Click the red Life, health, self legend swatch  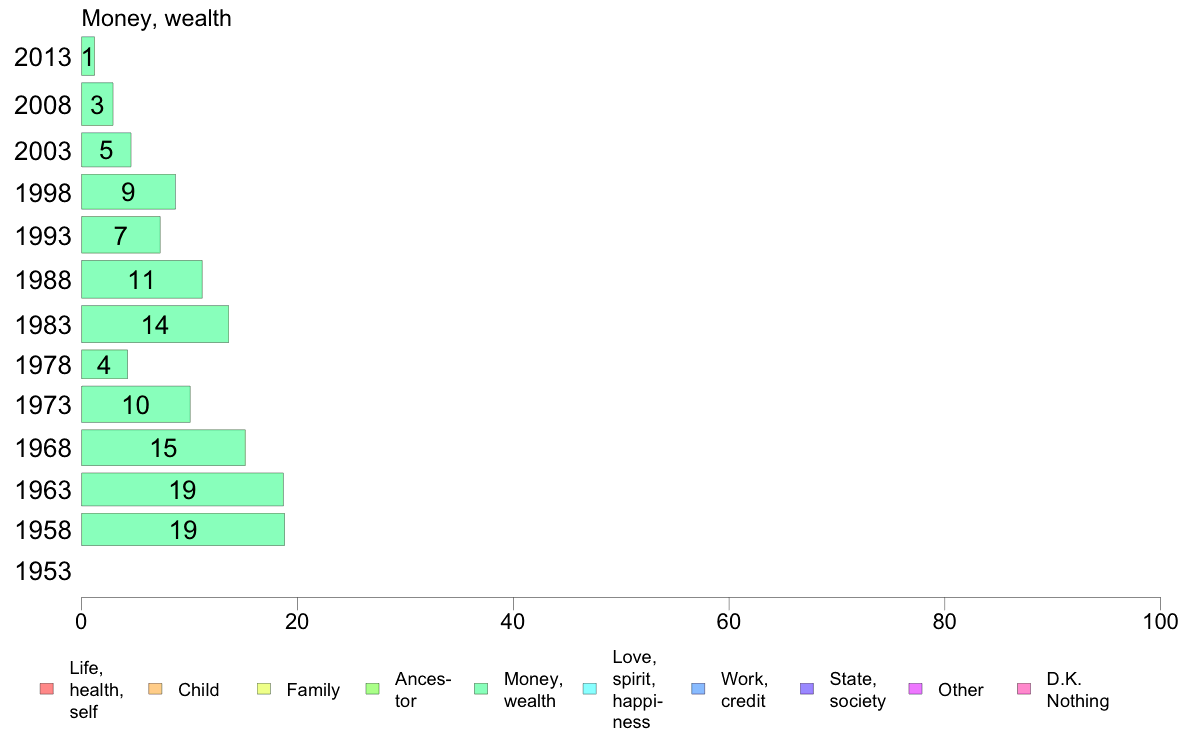tap(47, 689)
